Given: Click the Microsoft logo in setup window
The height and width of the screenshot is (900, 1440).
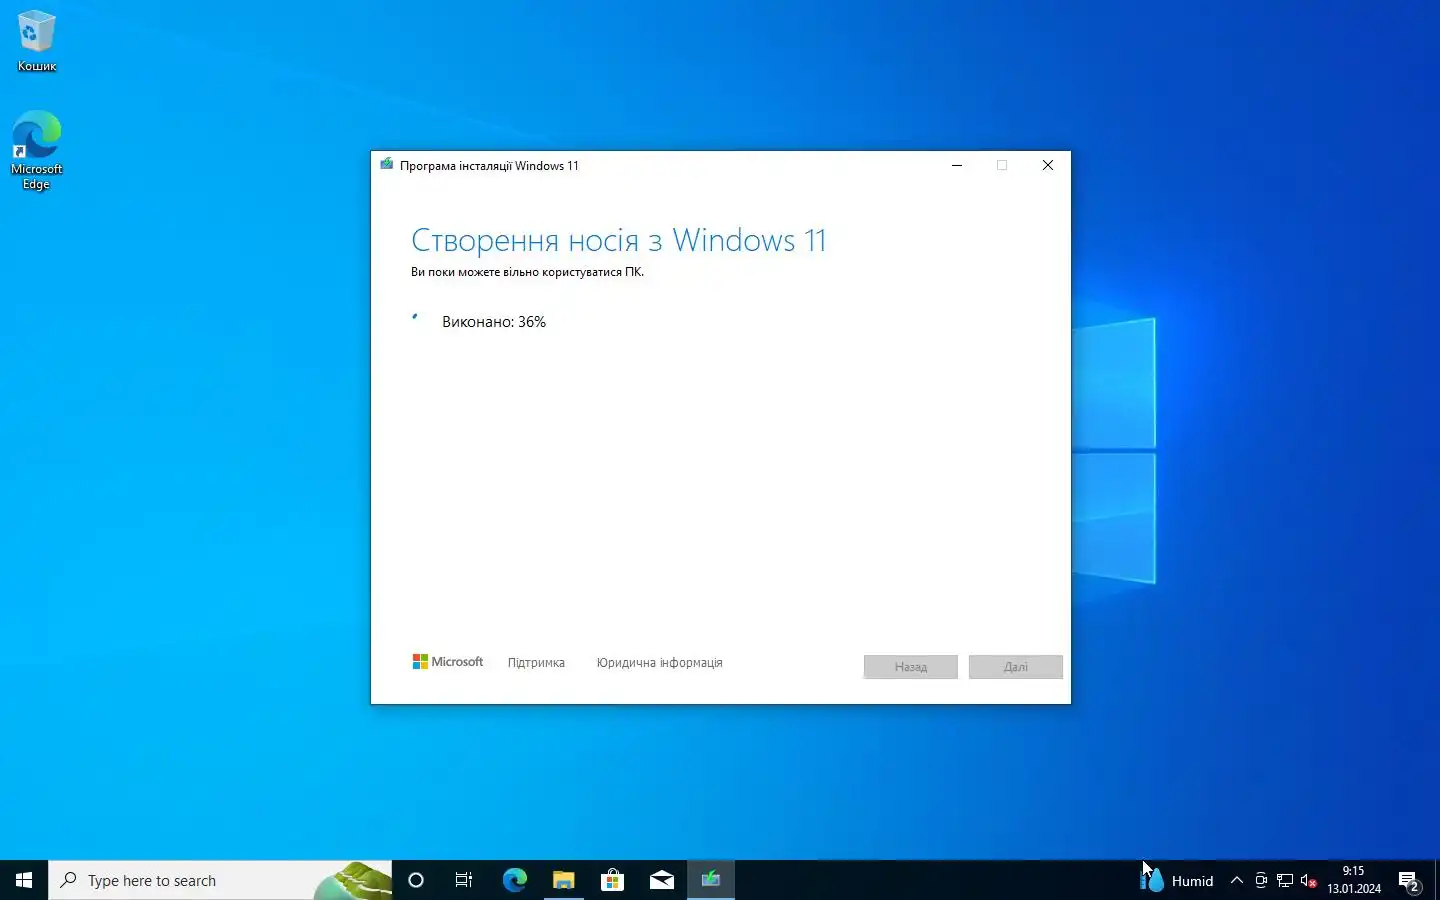Looking at the screenshot, I should click(x=447, y=662).
